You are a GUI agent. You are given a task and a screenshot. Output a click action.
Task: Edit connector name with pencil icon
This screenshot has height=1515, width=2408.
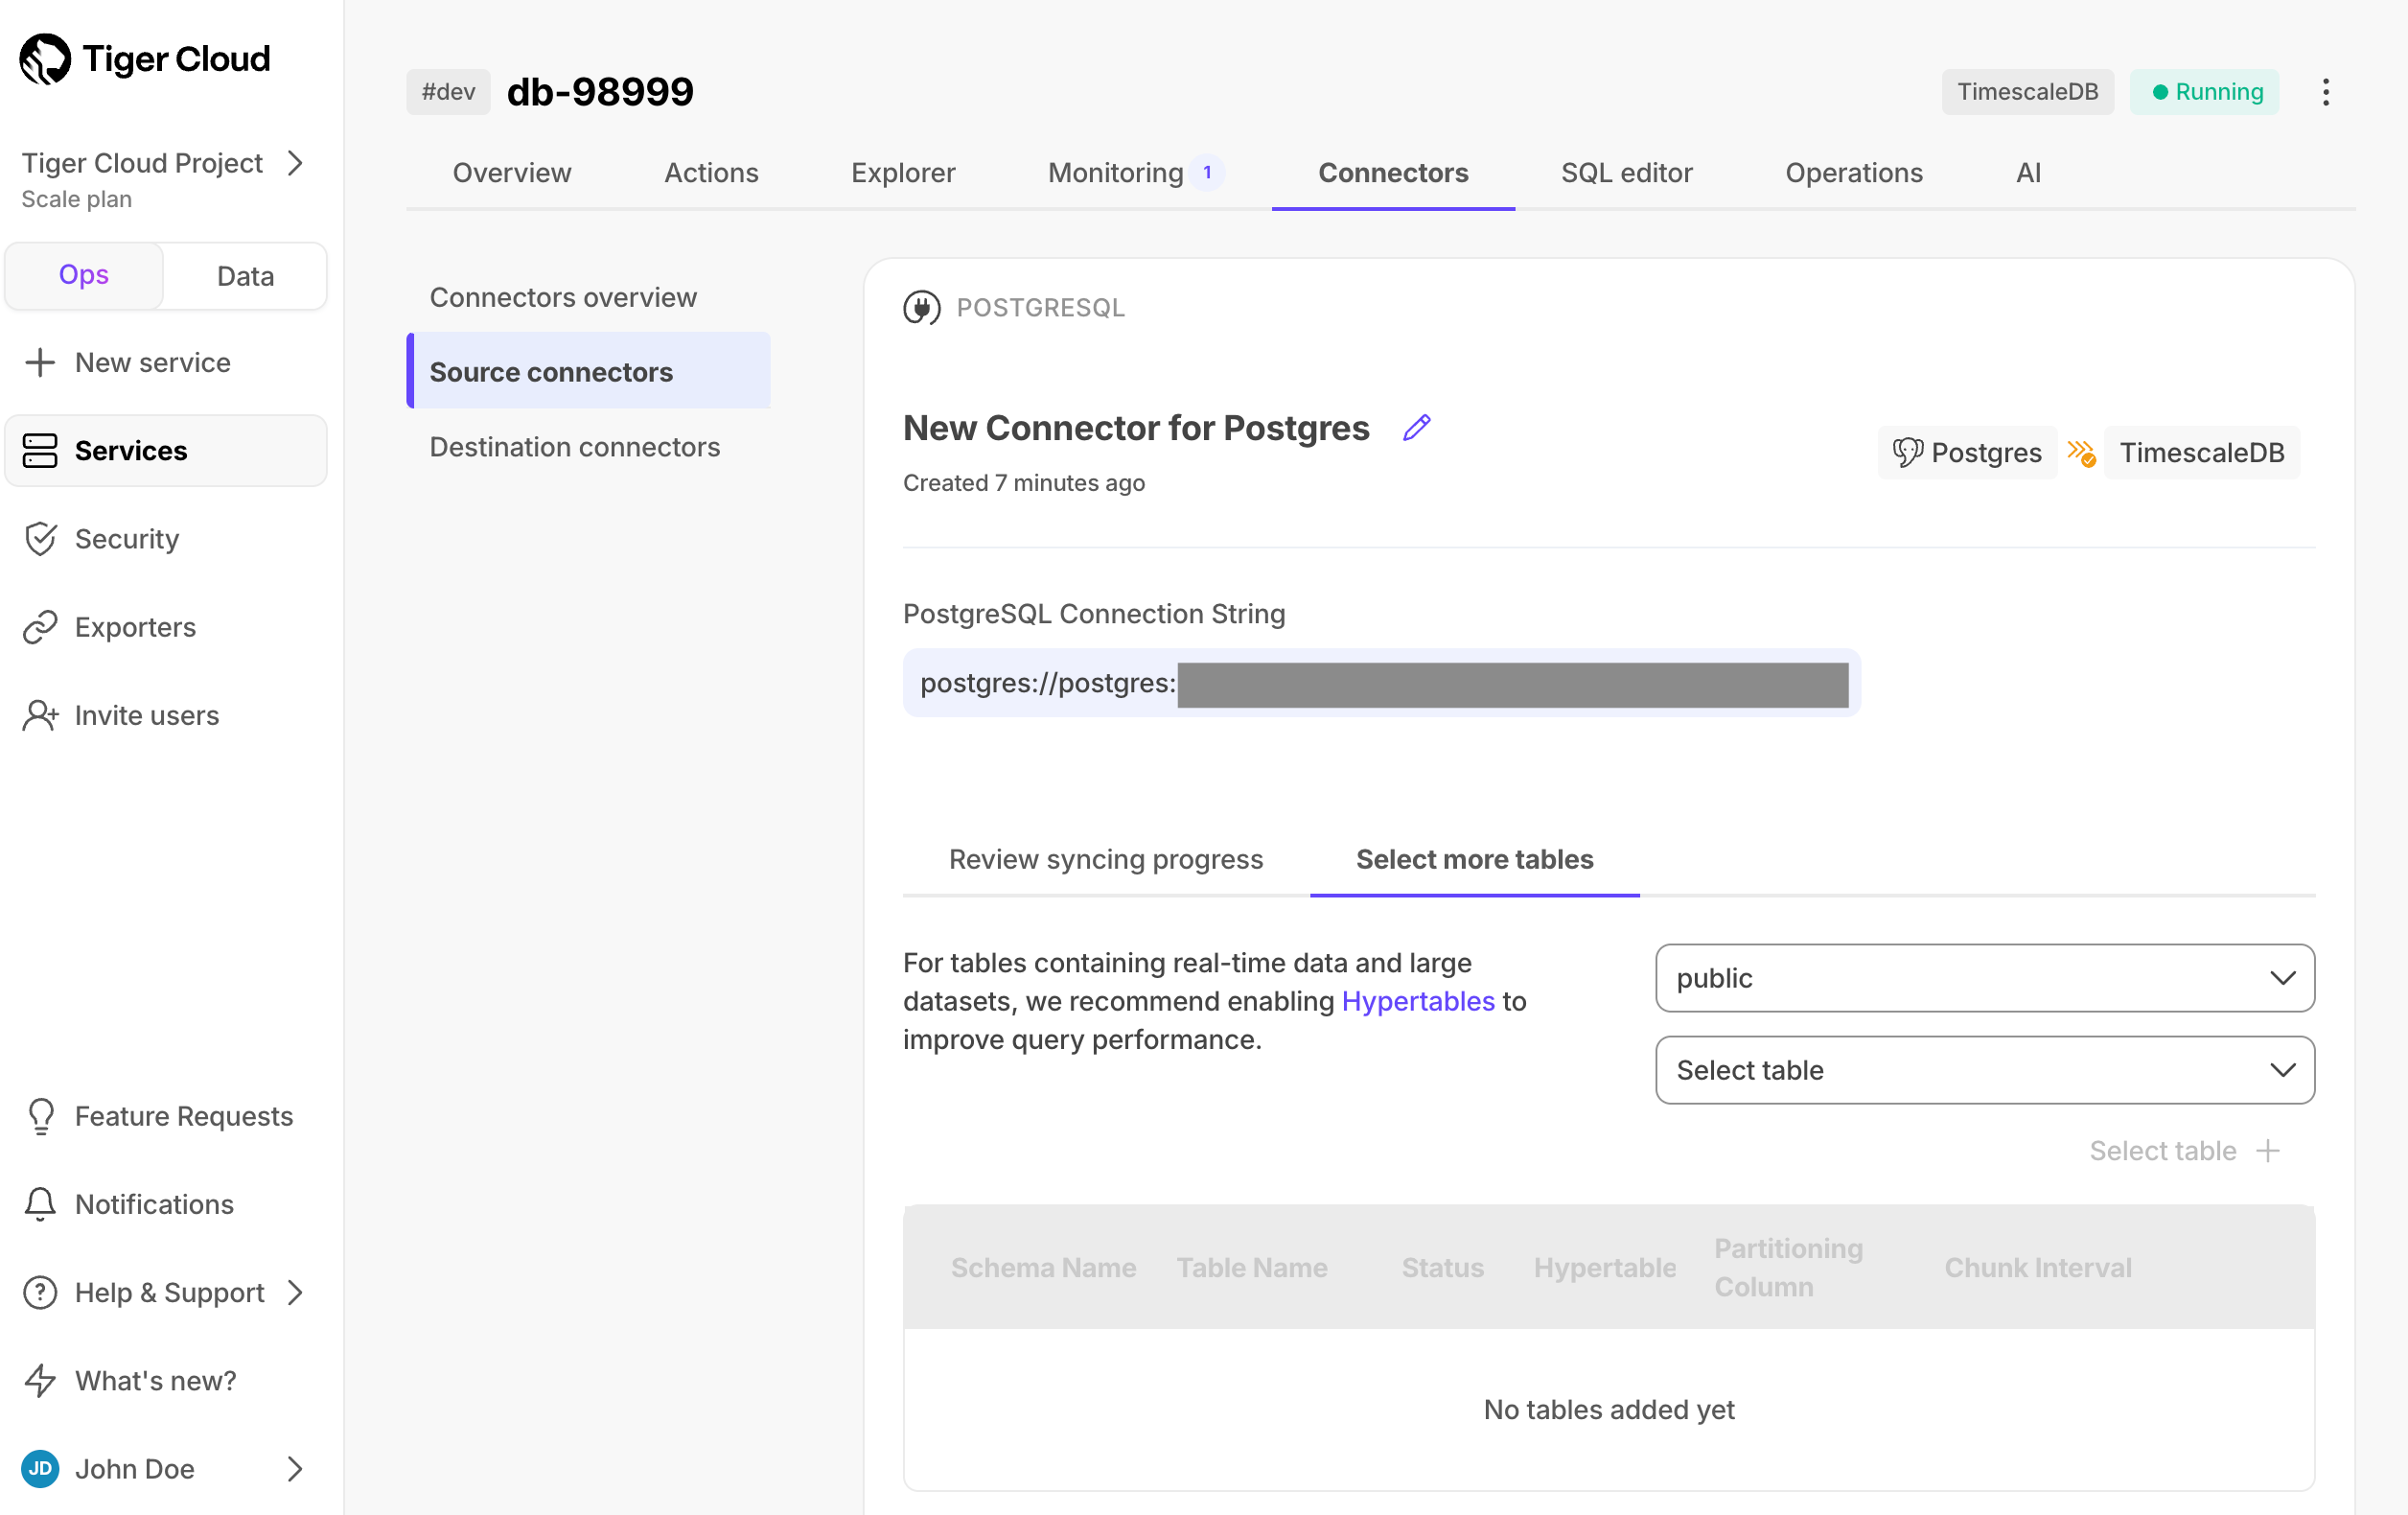point(1417,428)
